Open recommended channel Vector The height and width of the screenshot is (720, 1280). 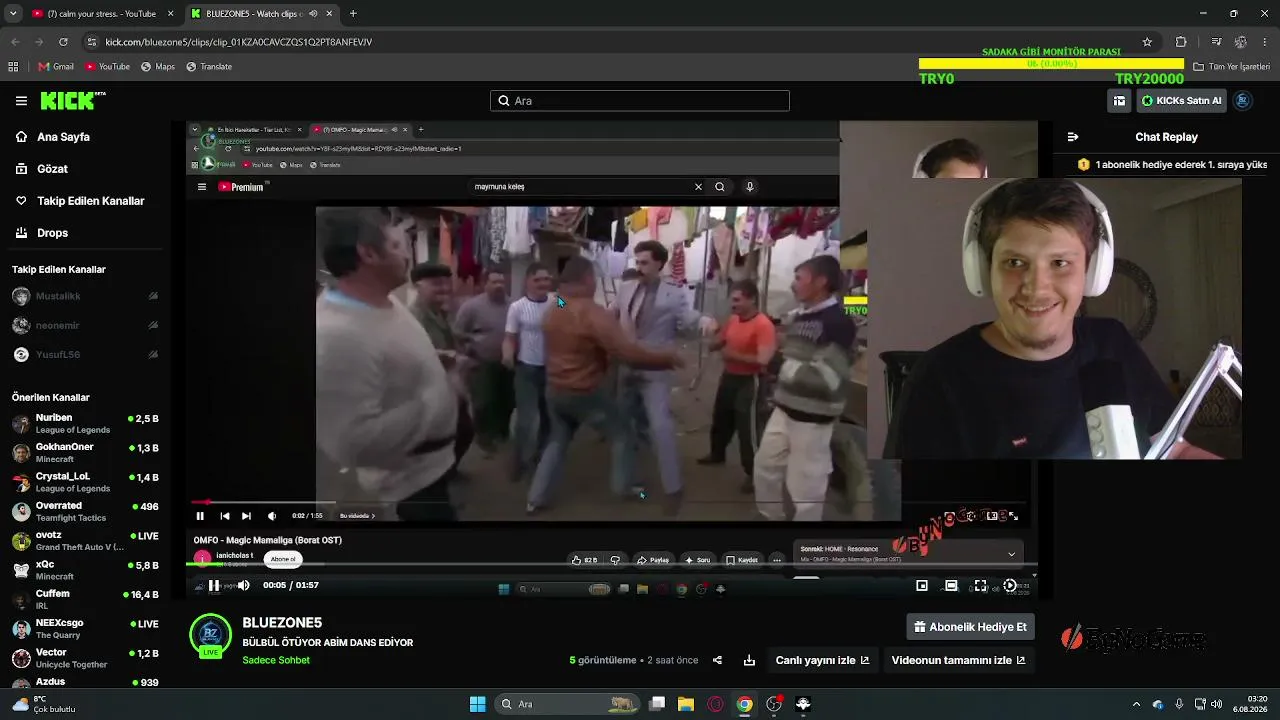click(x=85, y=658)
